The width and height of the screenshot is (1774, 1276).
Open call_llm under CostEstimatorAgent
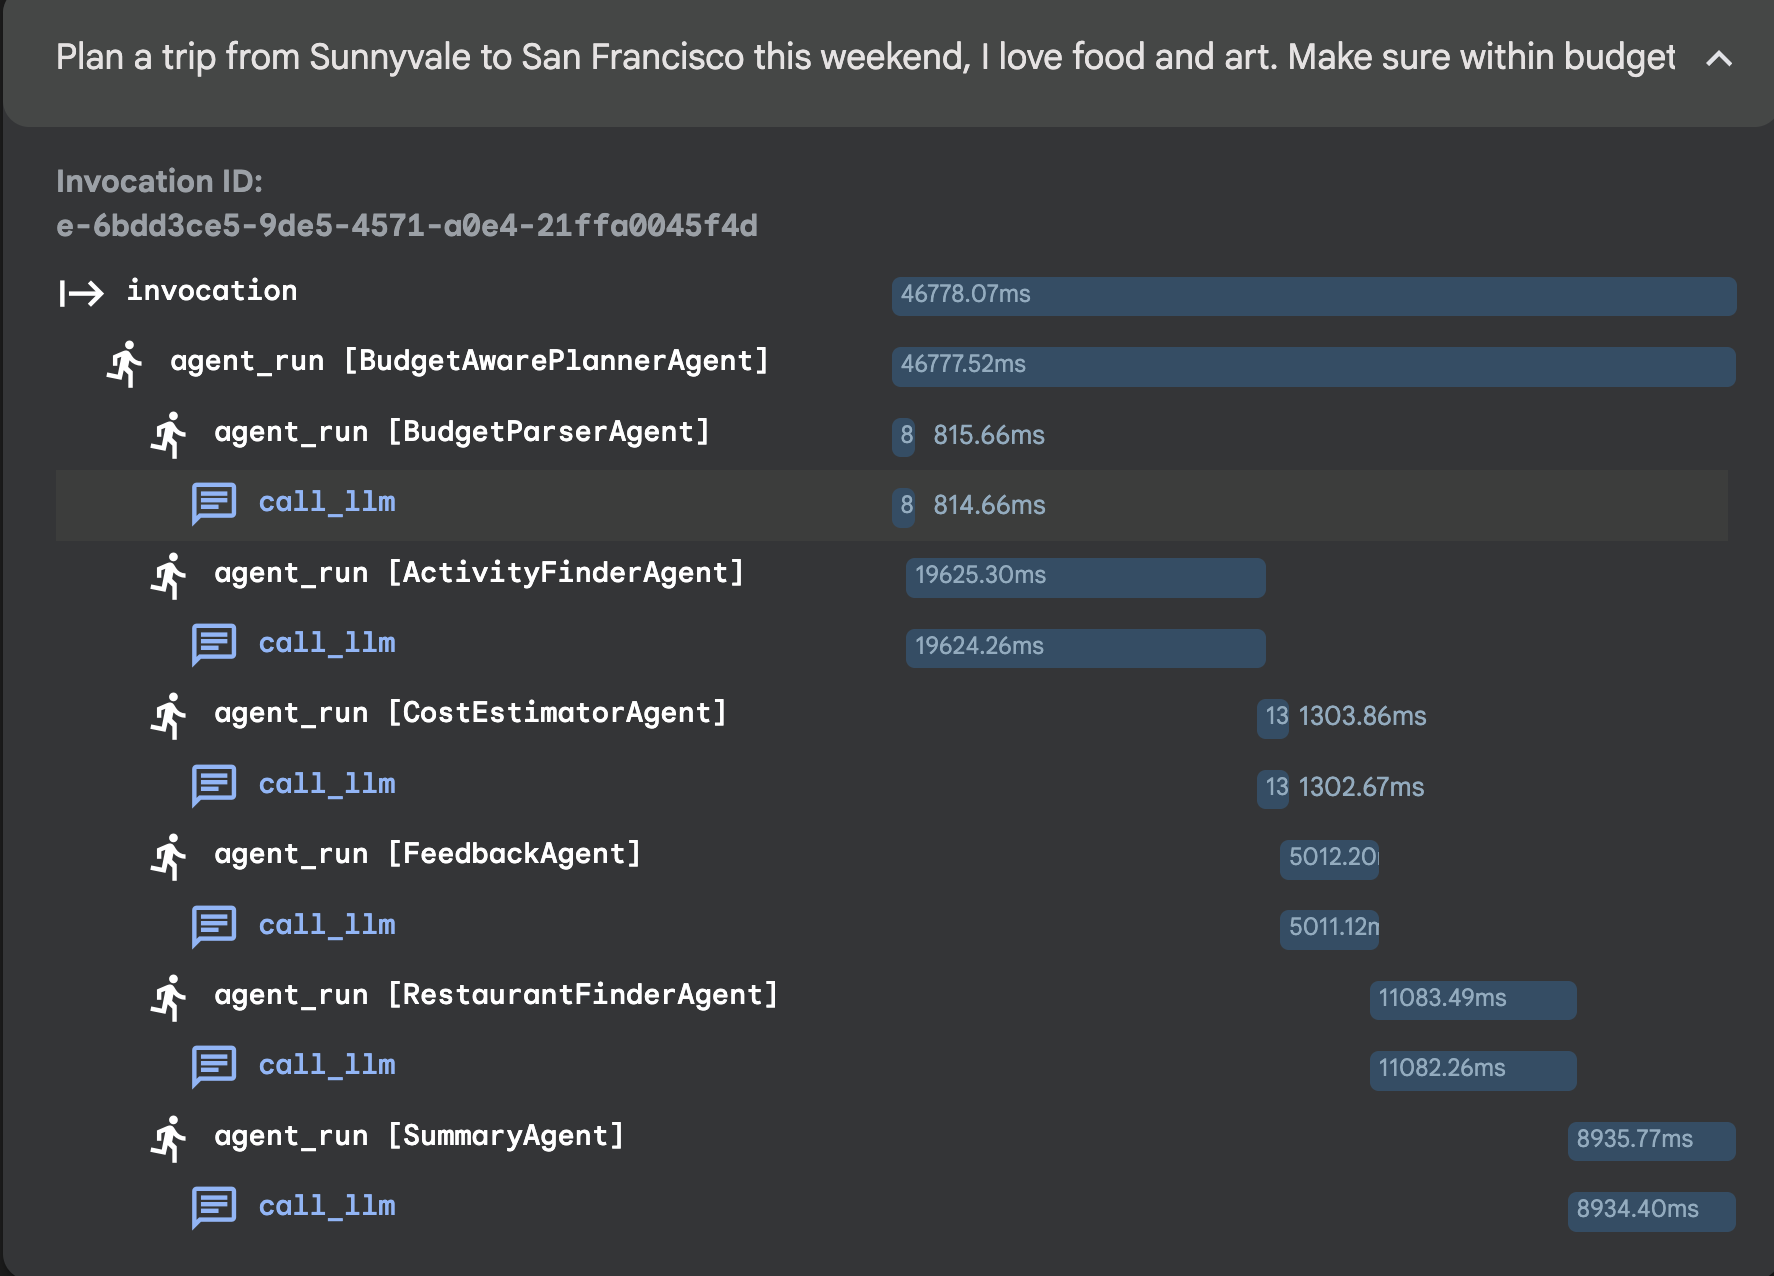327,785
